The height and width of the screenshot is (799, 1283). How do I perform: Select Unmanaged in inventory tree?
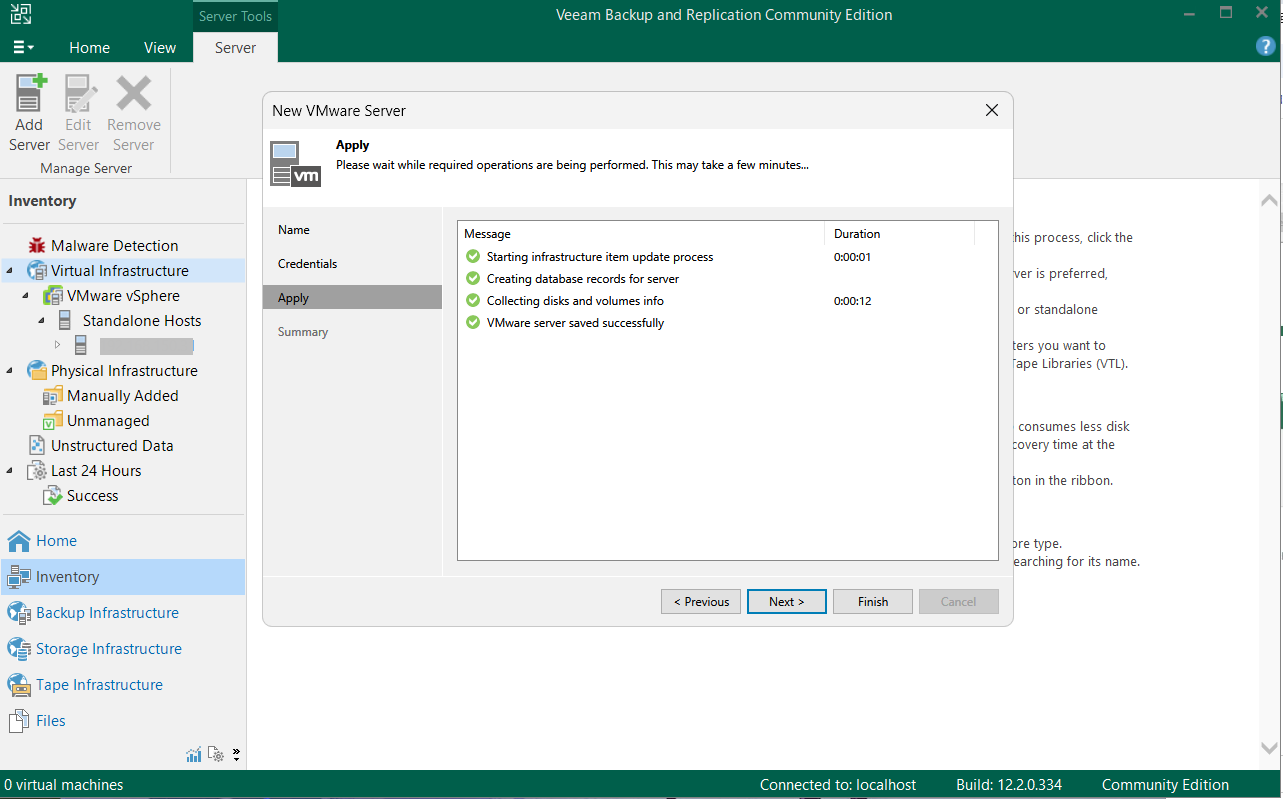point(108,420)
